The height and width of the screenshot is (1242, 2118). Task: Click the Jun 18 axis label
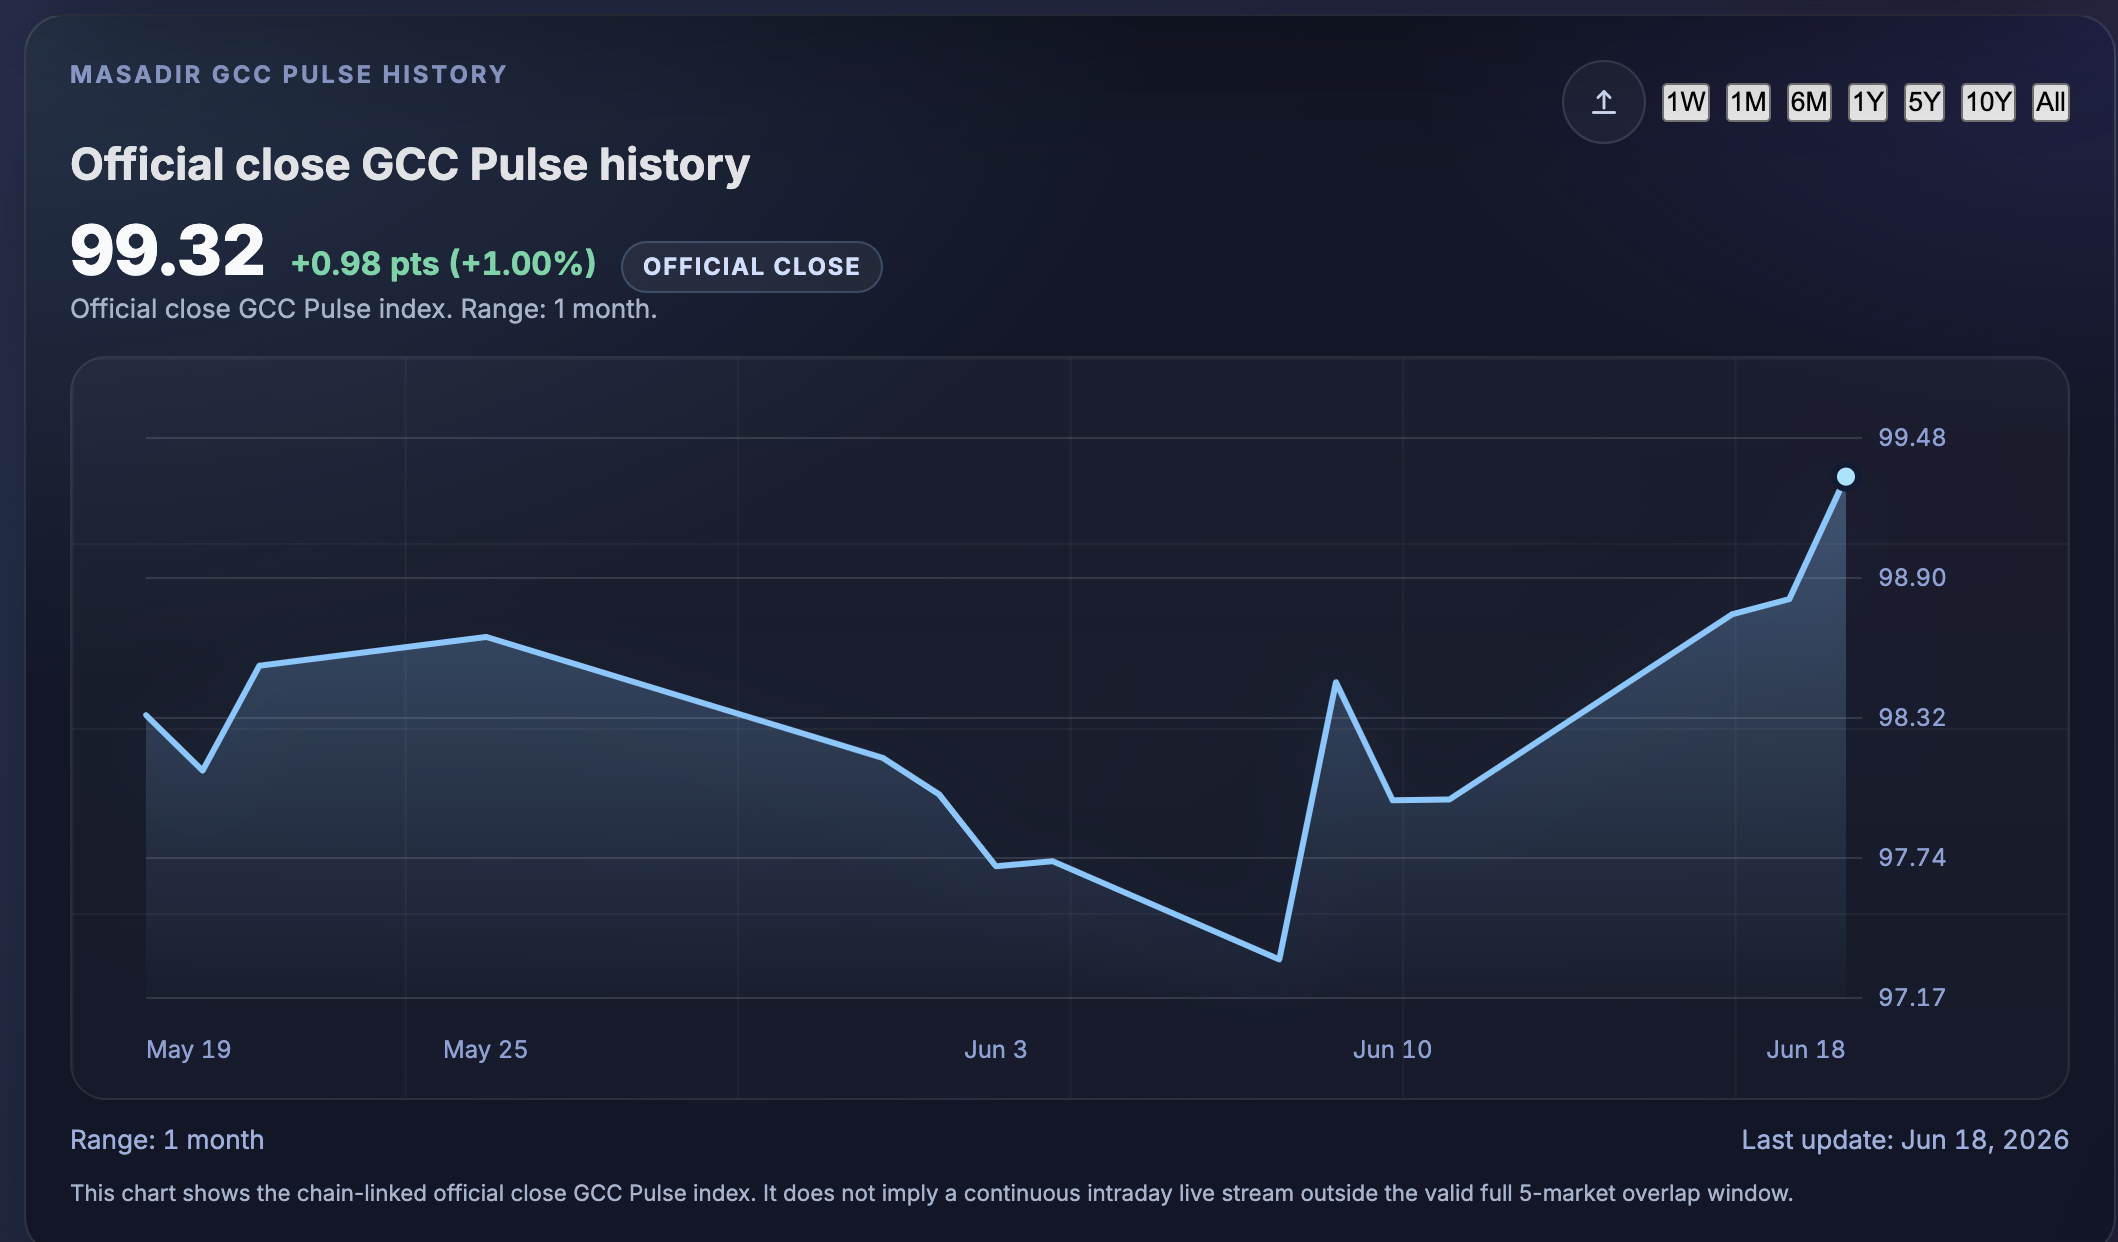(1805, 1049)
